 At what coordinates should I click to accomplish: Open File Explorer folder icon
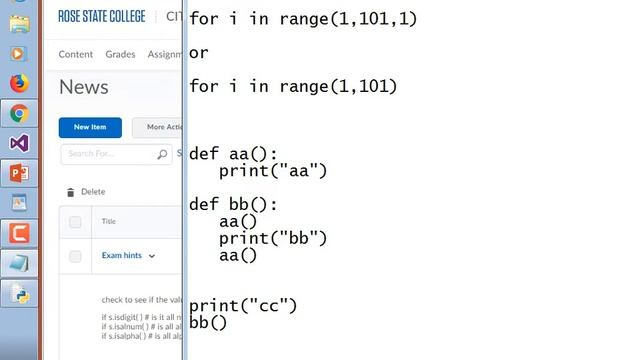point(19,24)
